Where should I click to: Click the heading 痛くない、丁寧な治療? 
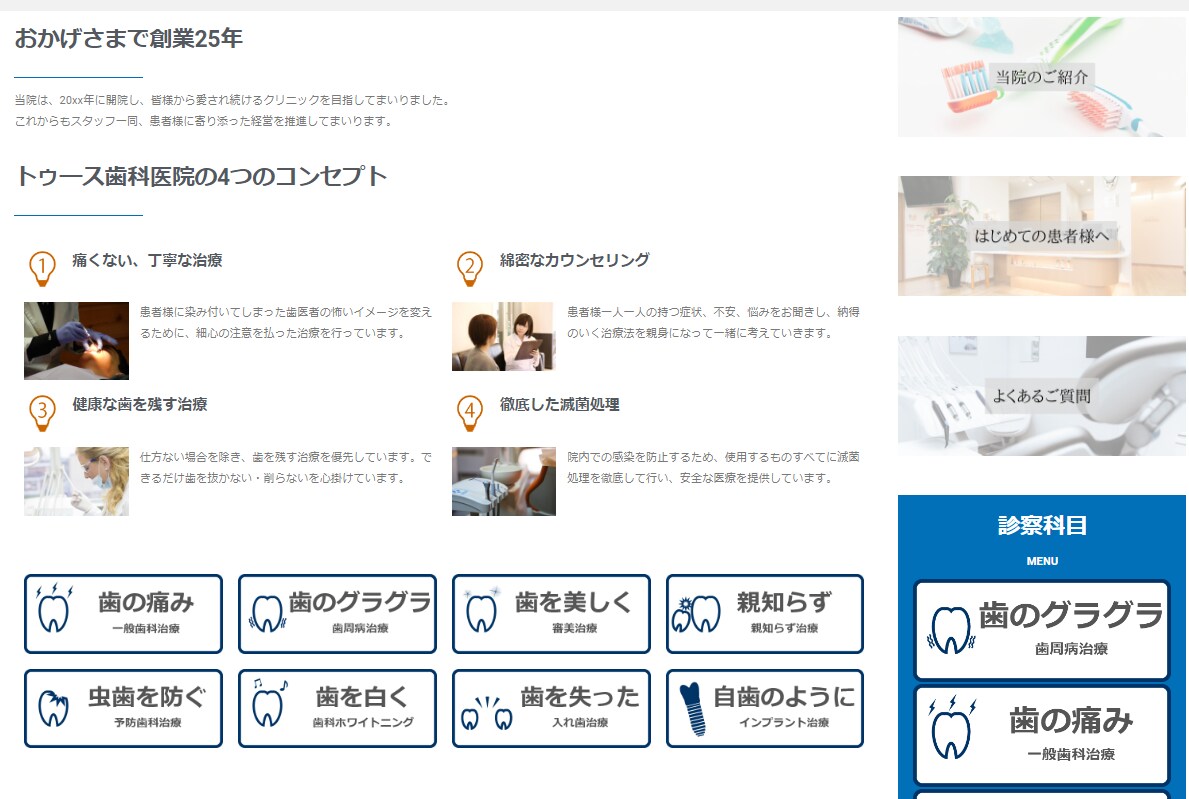pos(147,260)
